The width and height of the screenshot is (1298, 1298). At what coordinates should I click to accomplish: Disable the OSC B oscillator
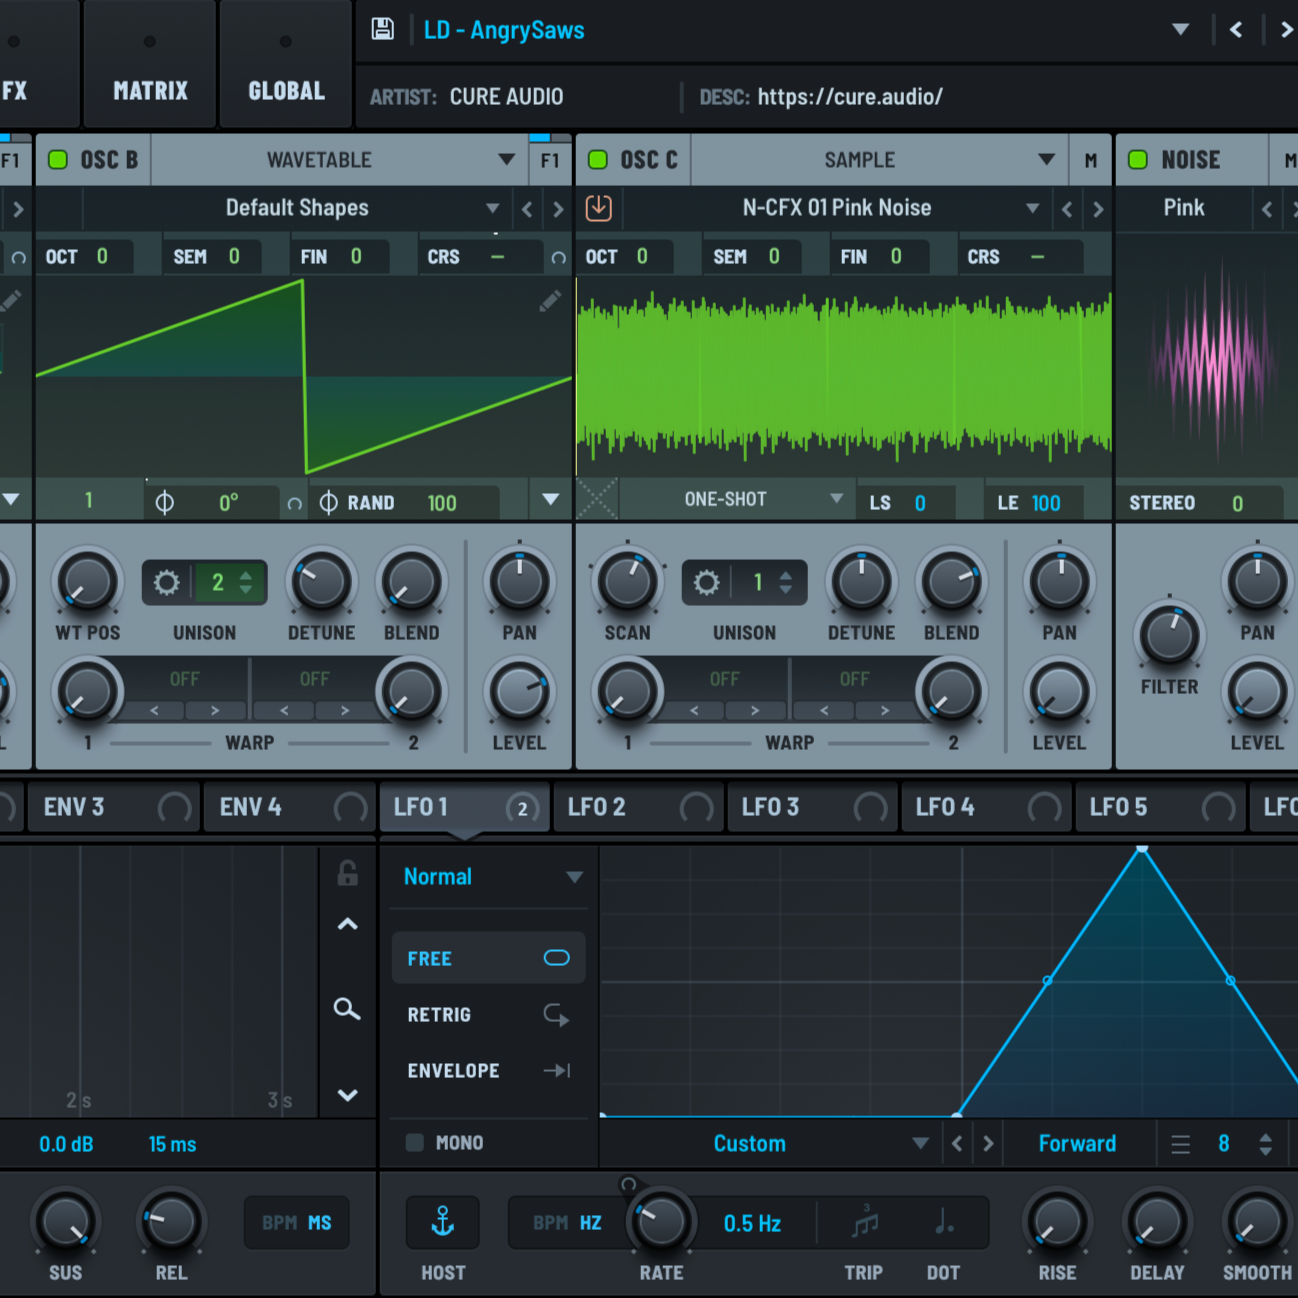58,160
